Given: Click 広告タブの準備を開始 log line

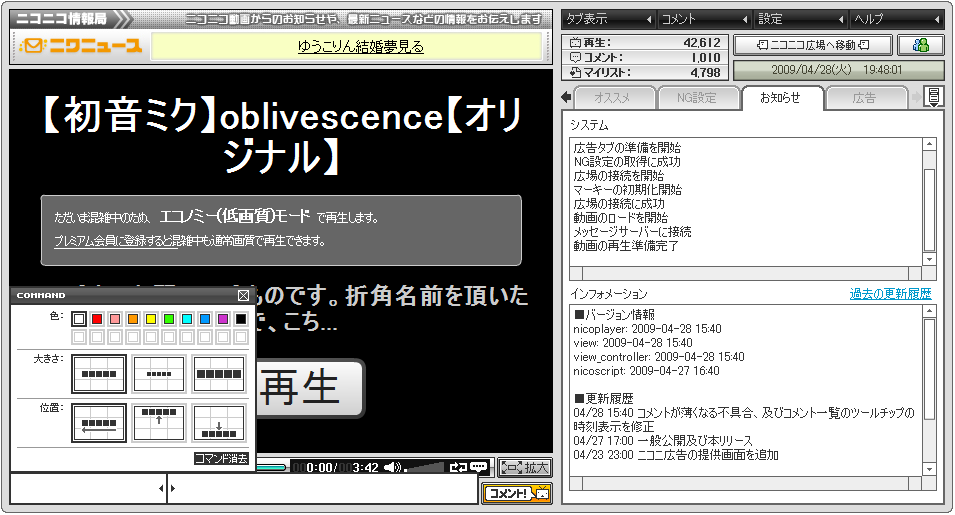Looking at the screenshot, I should tap(627, 148).
